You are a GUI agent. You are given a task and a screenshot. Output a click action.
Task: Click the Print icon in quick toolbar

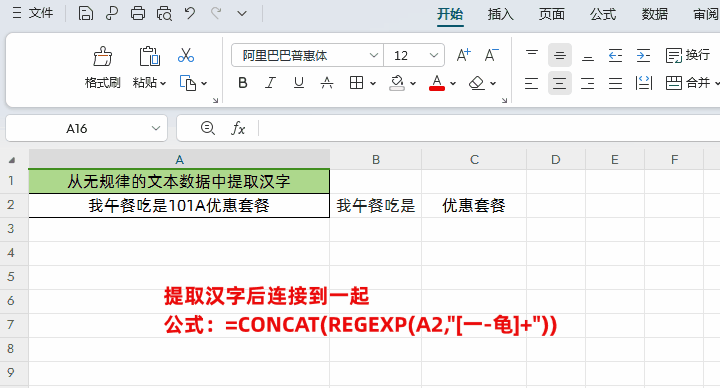coord(138,13)
